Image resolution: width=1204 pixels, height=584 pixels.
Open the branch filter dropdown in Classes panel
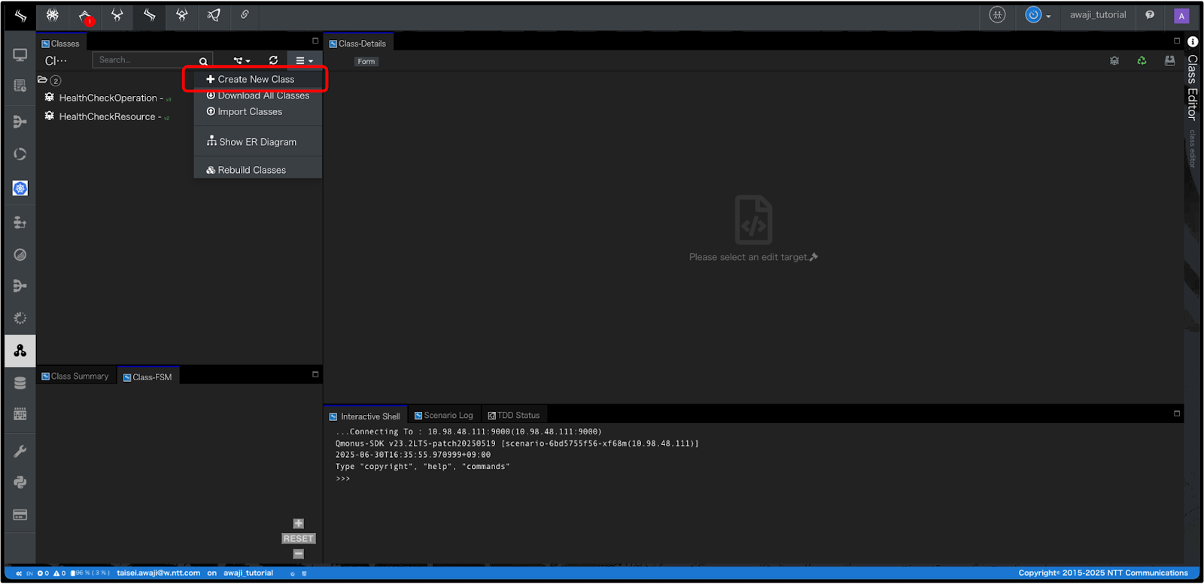pos(242,61)
